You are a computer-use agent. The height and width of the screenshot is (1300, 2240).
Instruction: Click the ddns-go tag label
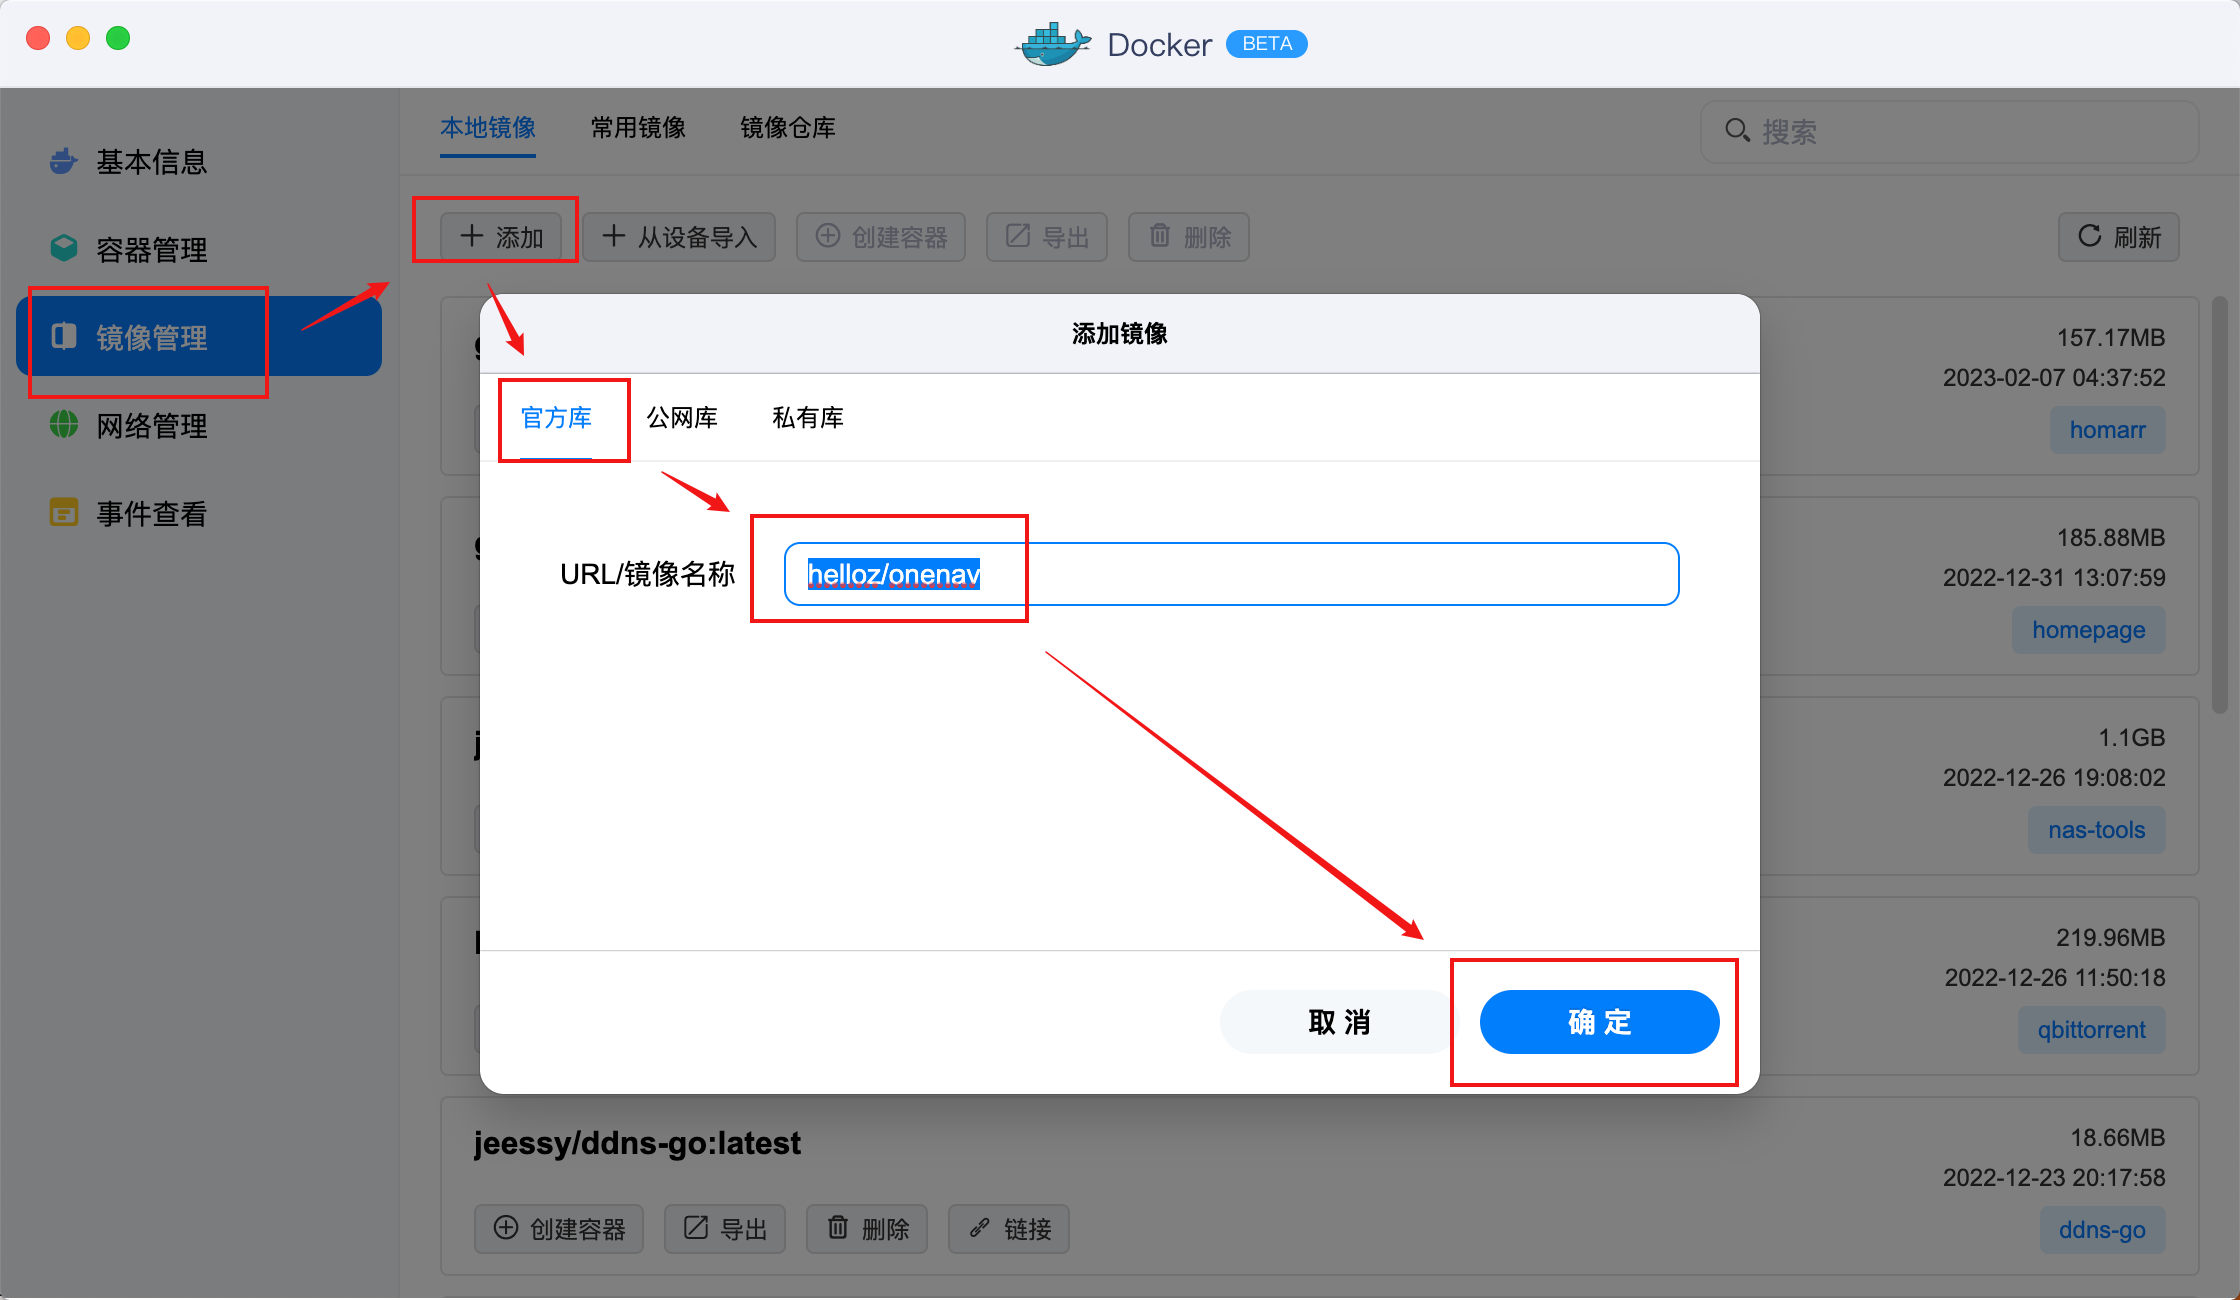[x=2102, y=1229]
